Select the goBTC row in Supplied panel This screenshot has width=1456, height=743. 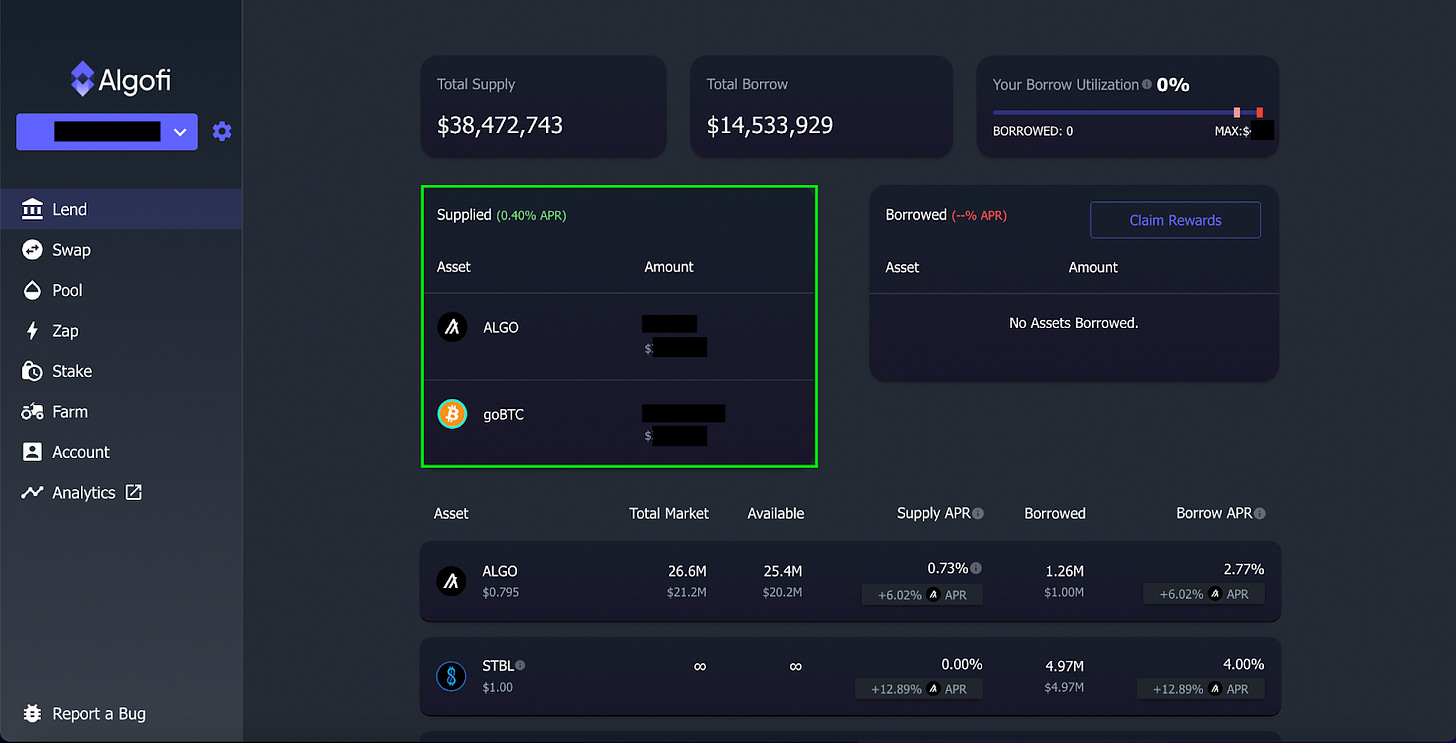[620, 422]
